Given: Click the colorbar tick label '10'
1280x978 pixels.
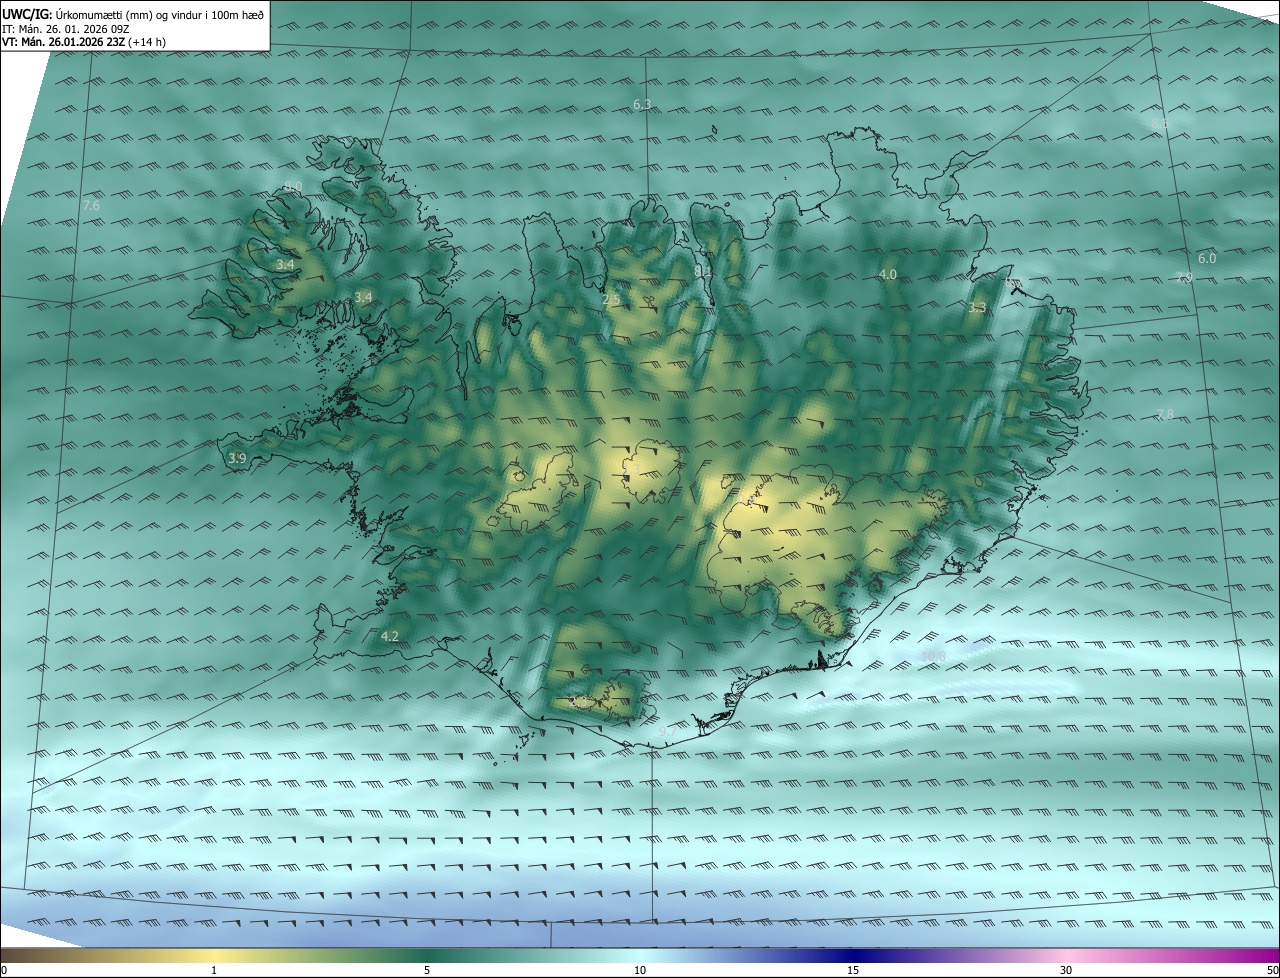Looking at the screenshot, I should click(640, 970).
